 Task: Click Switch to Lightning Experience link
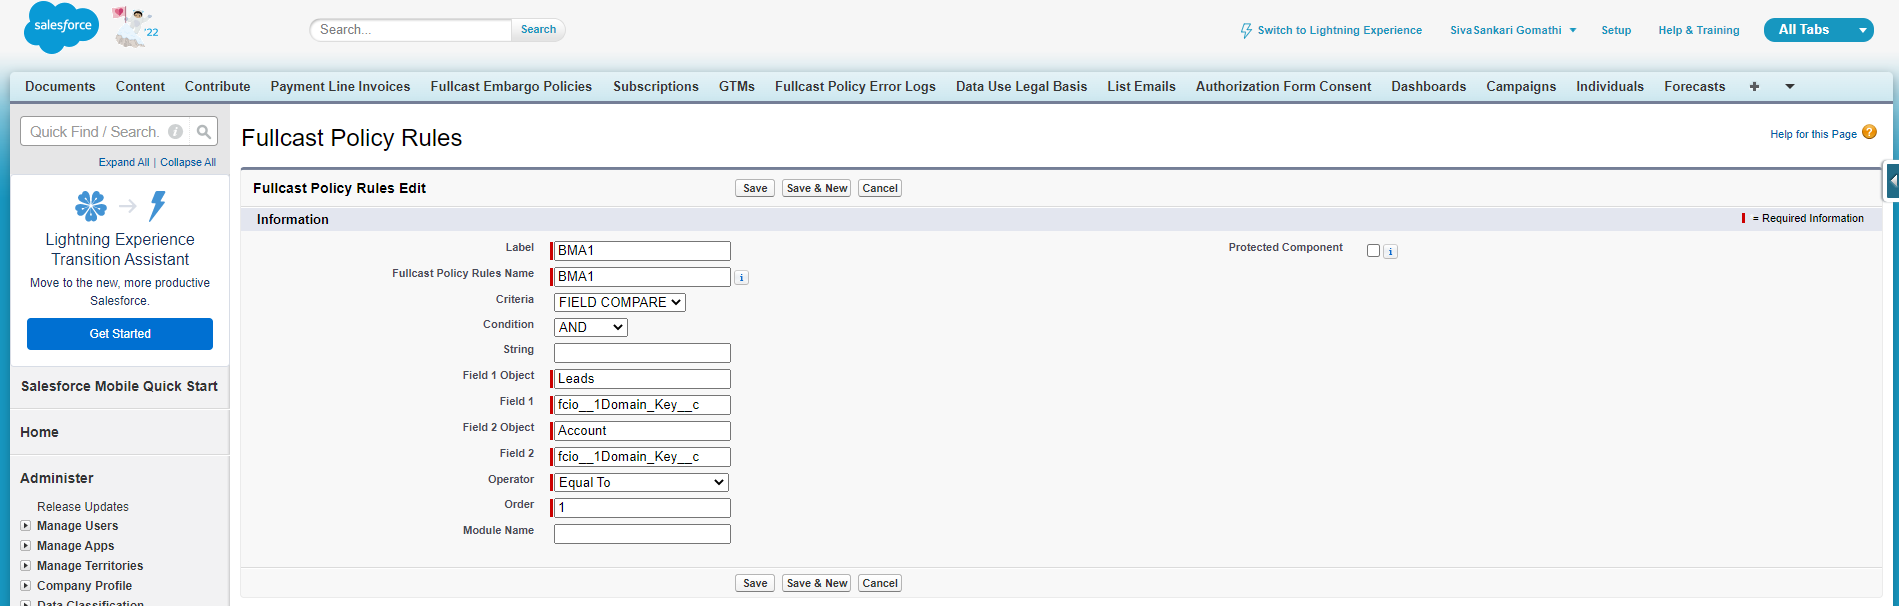pyautogui.click(x=1339, y=31)
